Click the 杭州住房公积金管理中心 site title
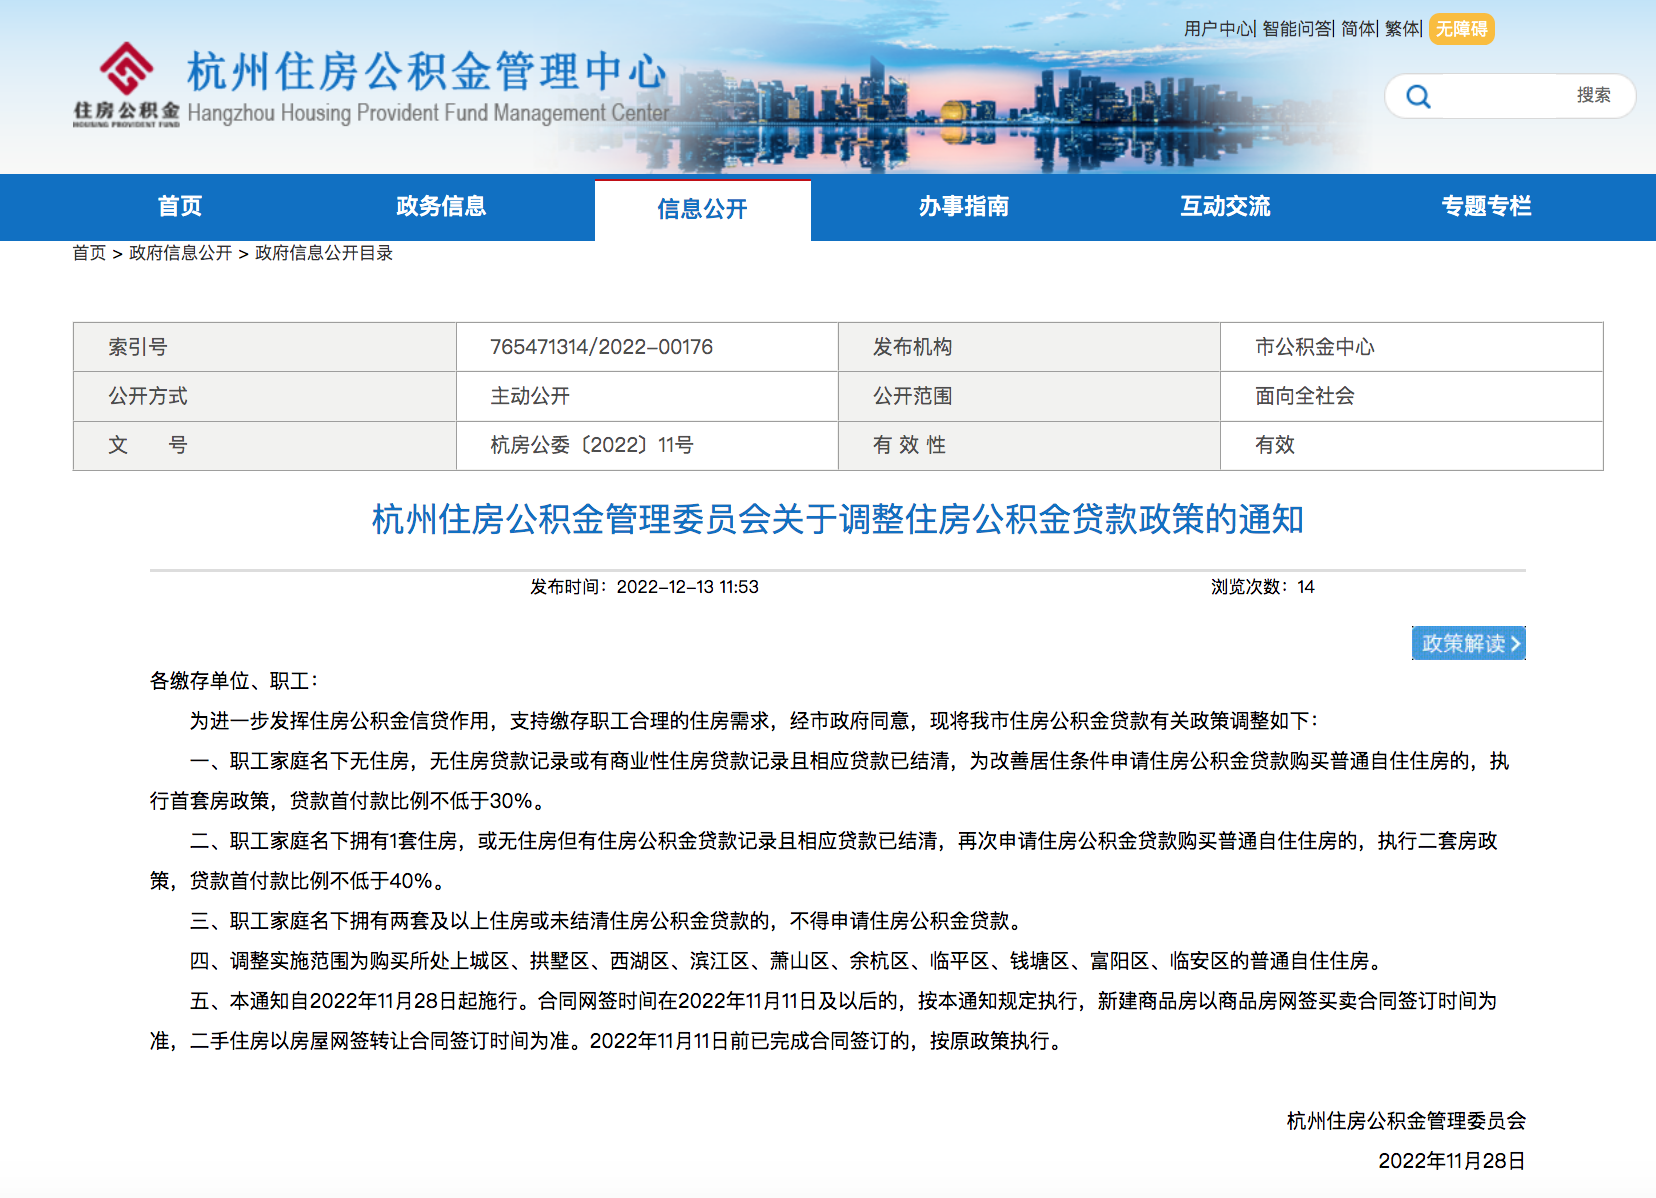 pyautogui.click(x=427, y=72)
